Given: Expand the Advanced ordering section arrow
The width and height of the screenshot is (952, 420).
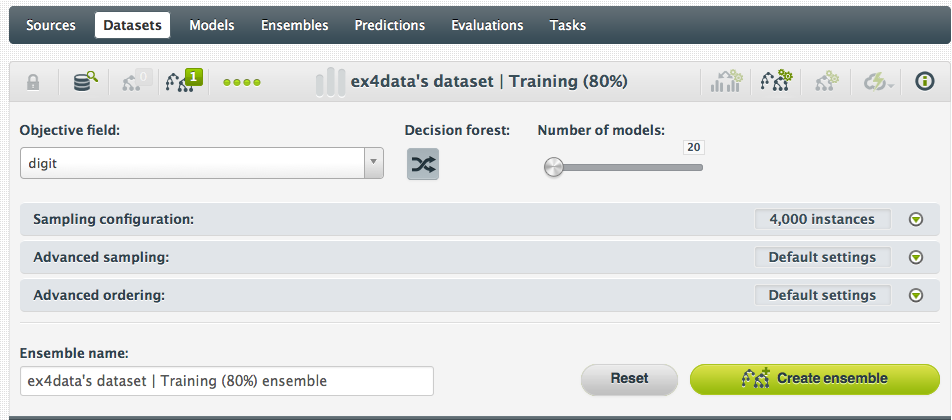Looking at the screenshot, I should (x=916, y=296).
